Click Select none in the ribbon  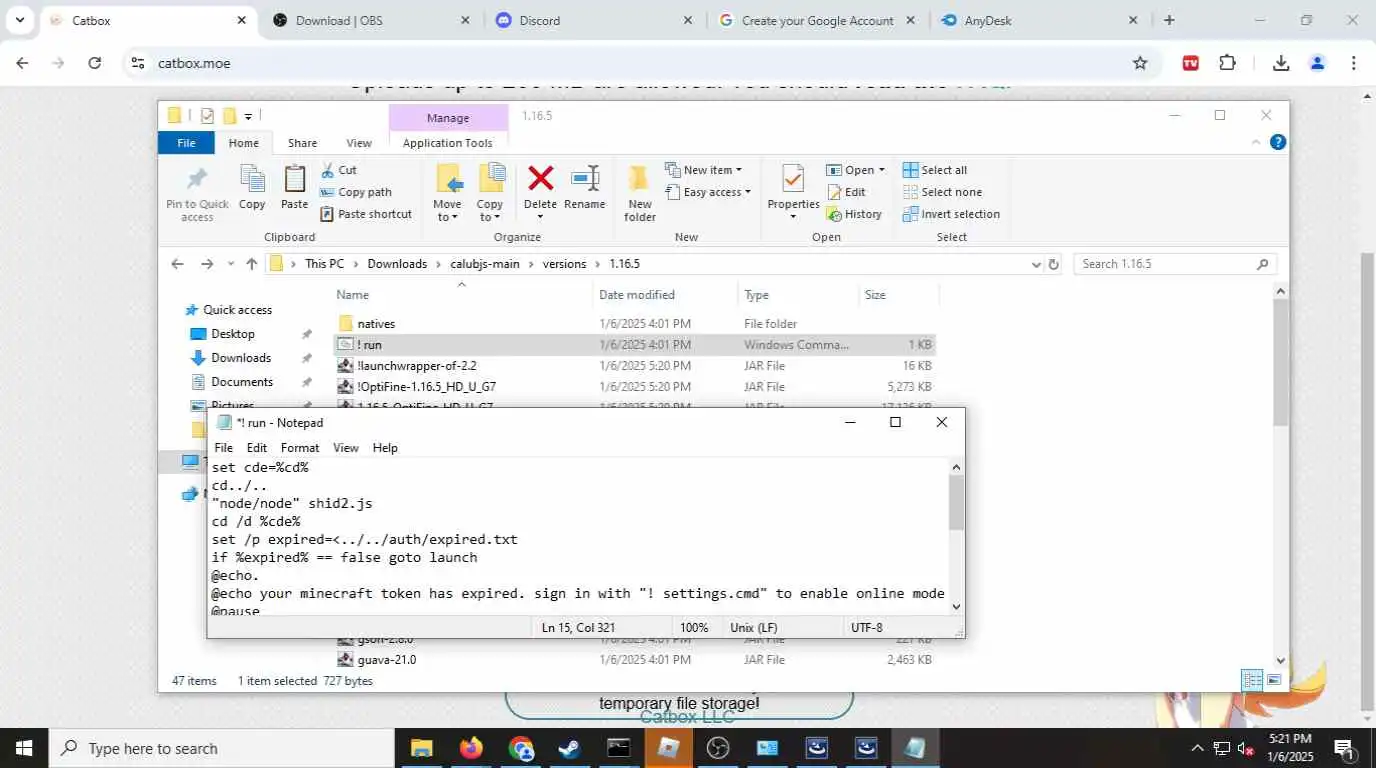(942, 192)
